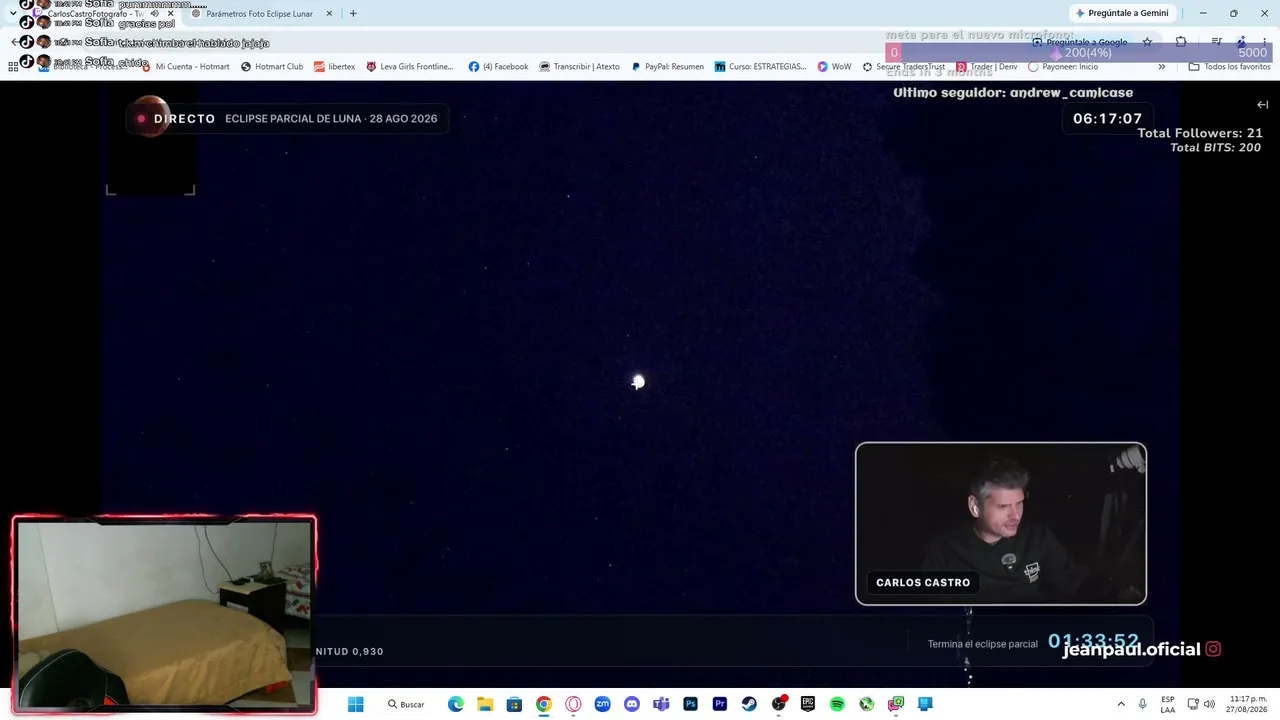Viewport: 1280px width, 720px height.
Task: Expand the hidden system tray icons chevron
Action: [1121, 704]
